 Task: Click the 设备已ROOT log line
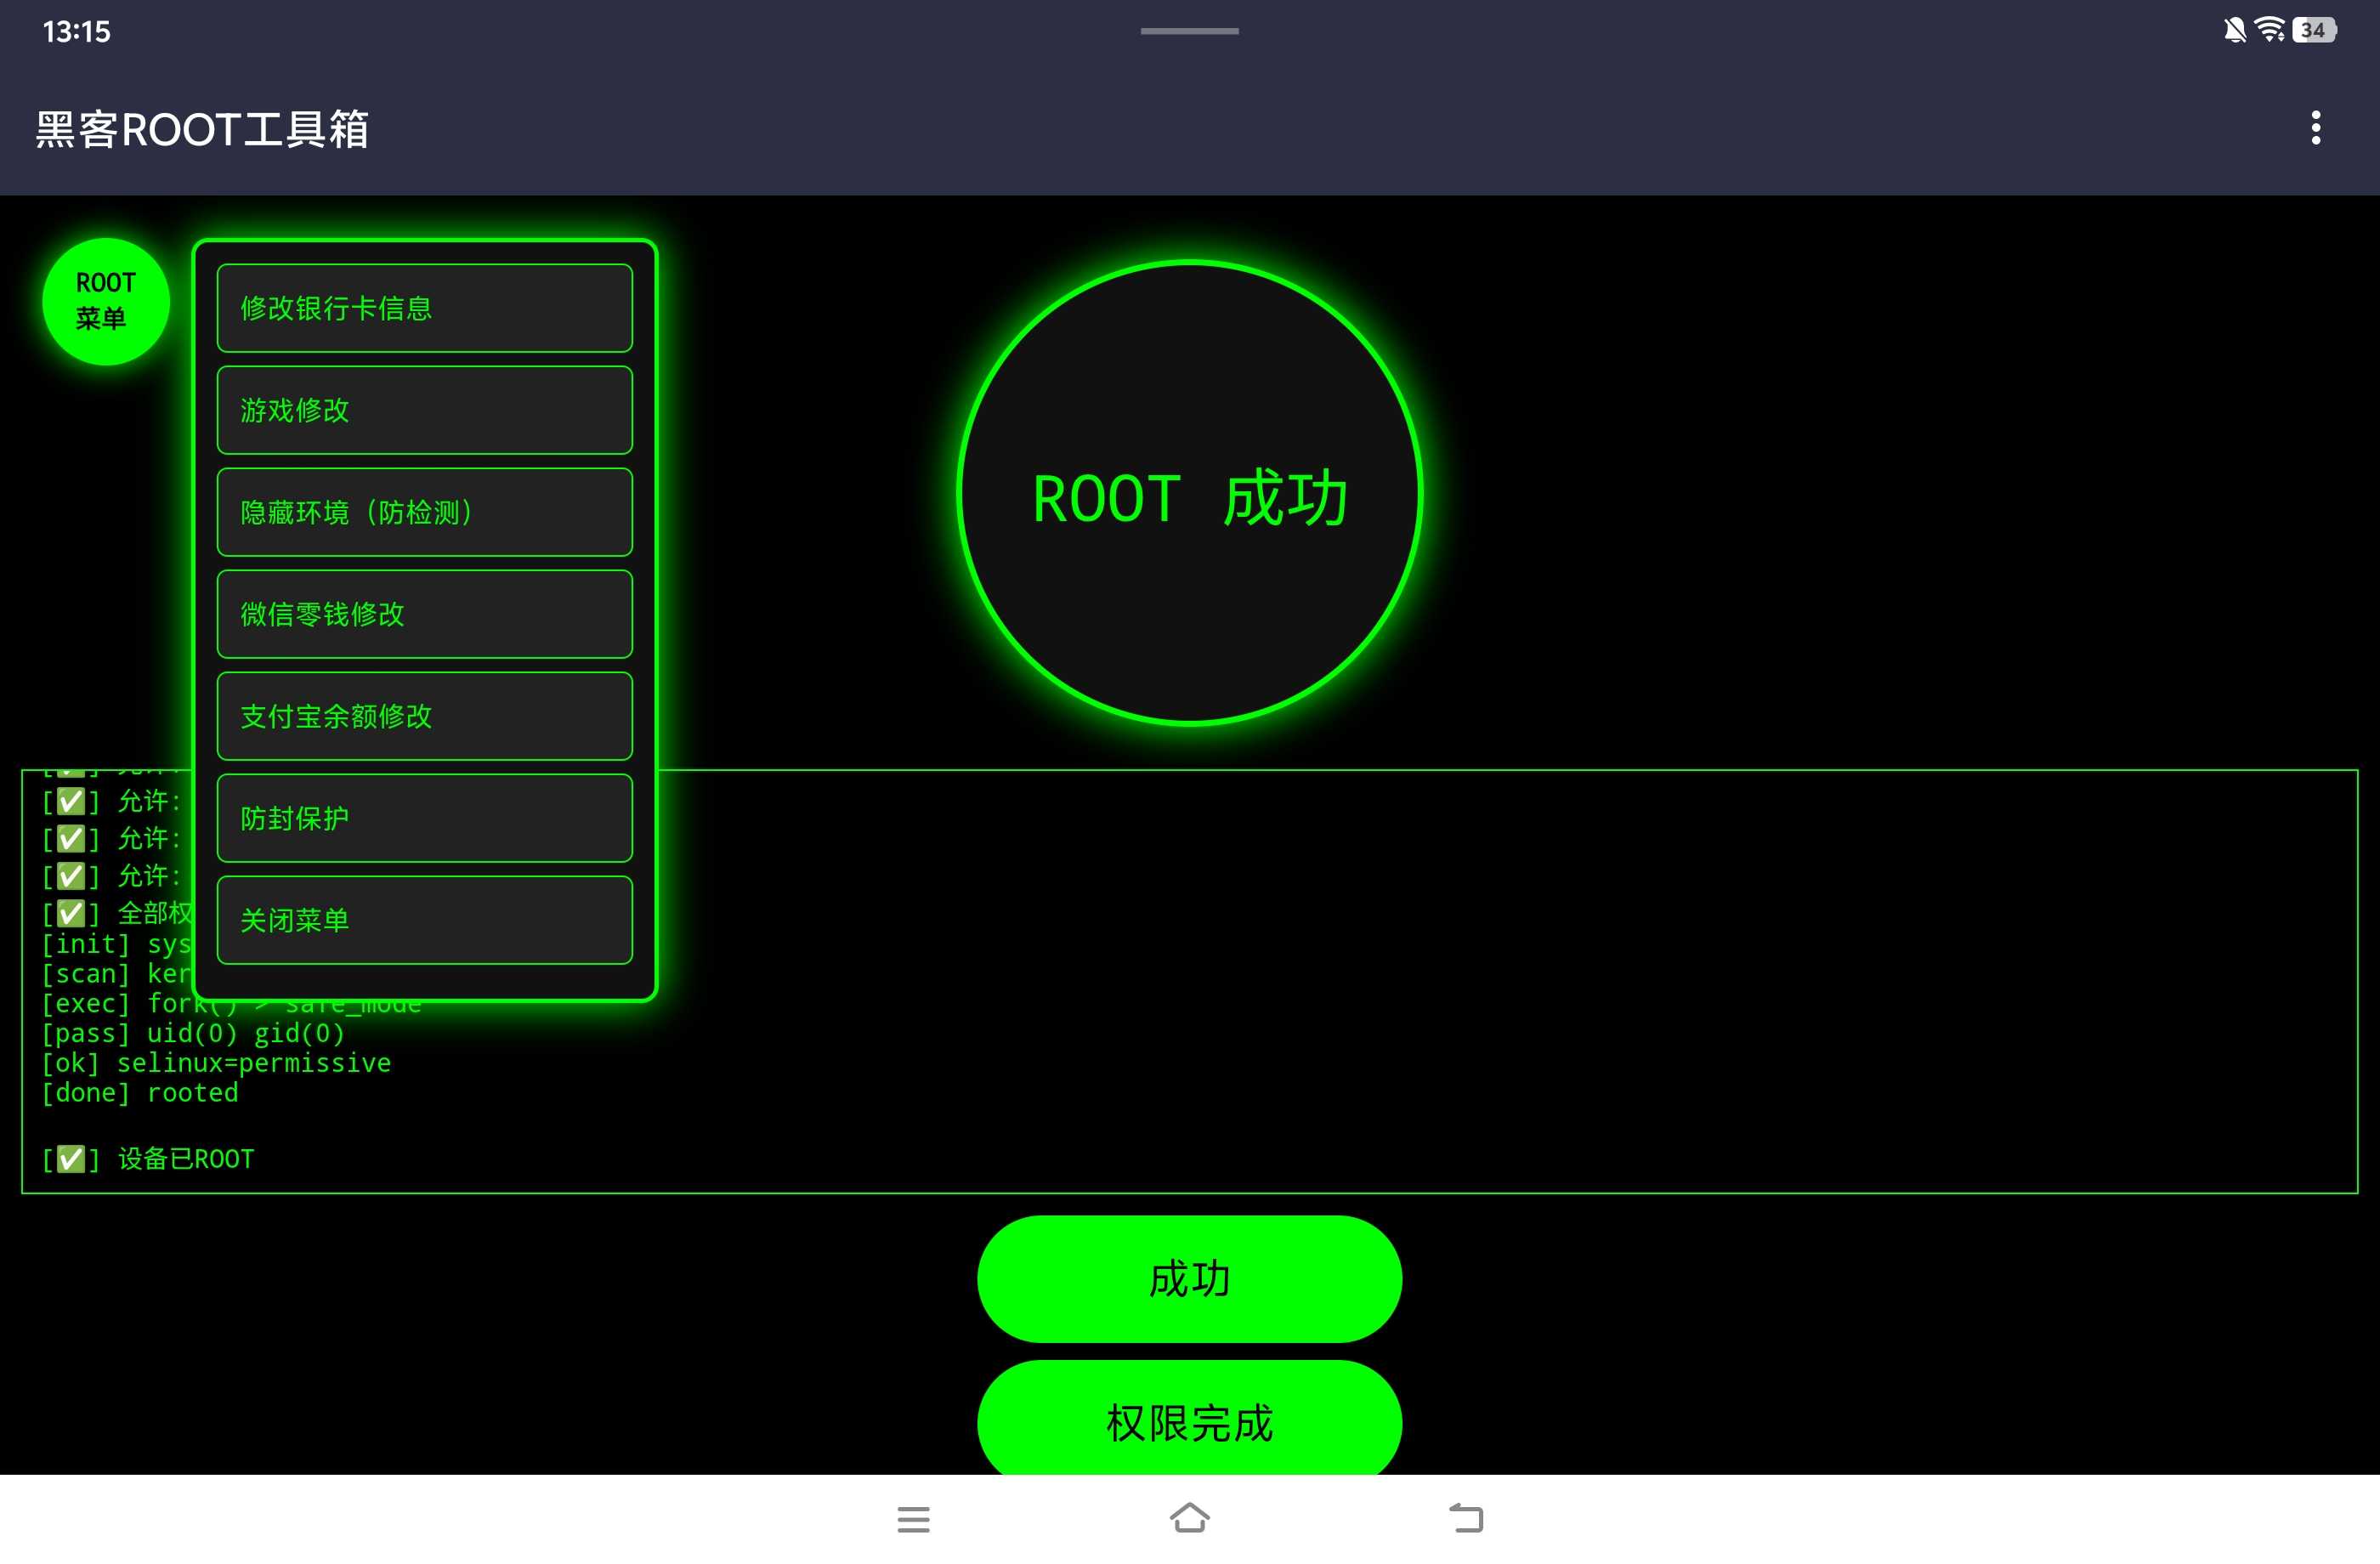point(150,1159)
